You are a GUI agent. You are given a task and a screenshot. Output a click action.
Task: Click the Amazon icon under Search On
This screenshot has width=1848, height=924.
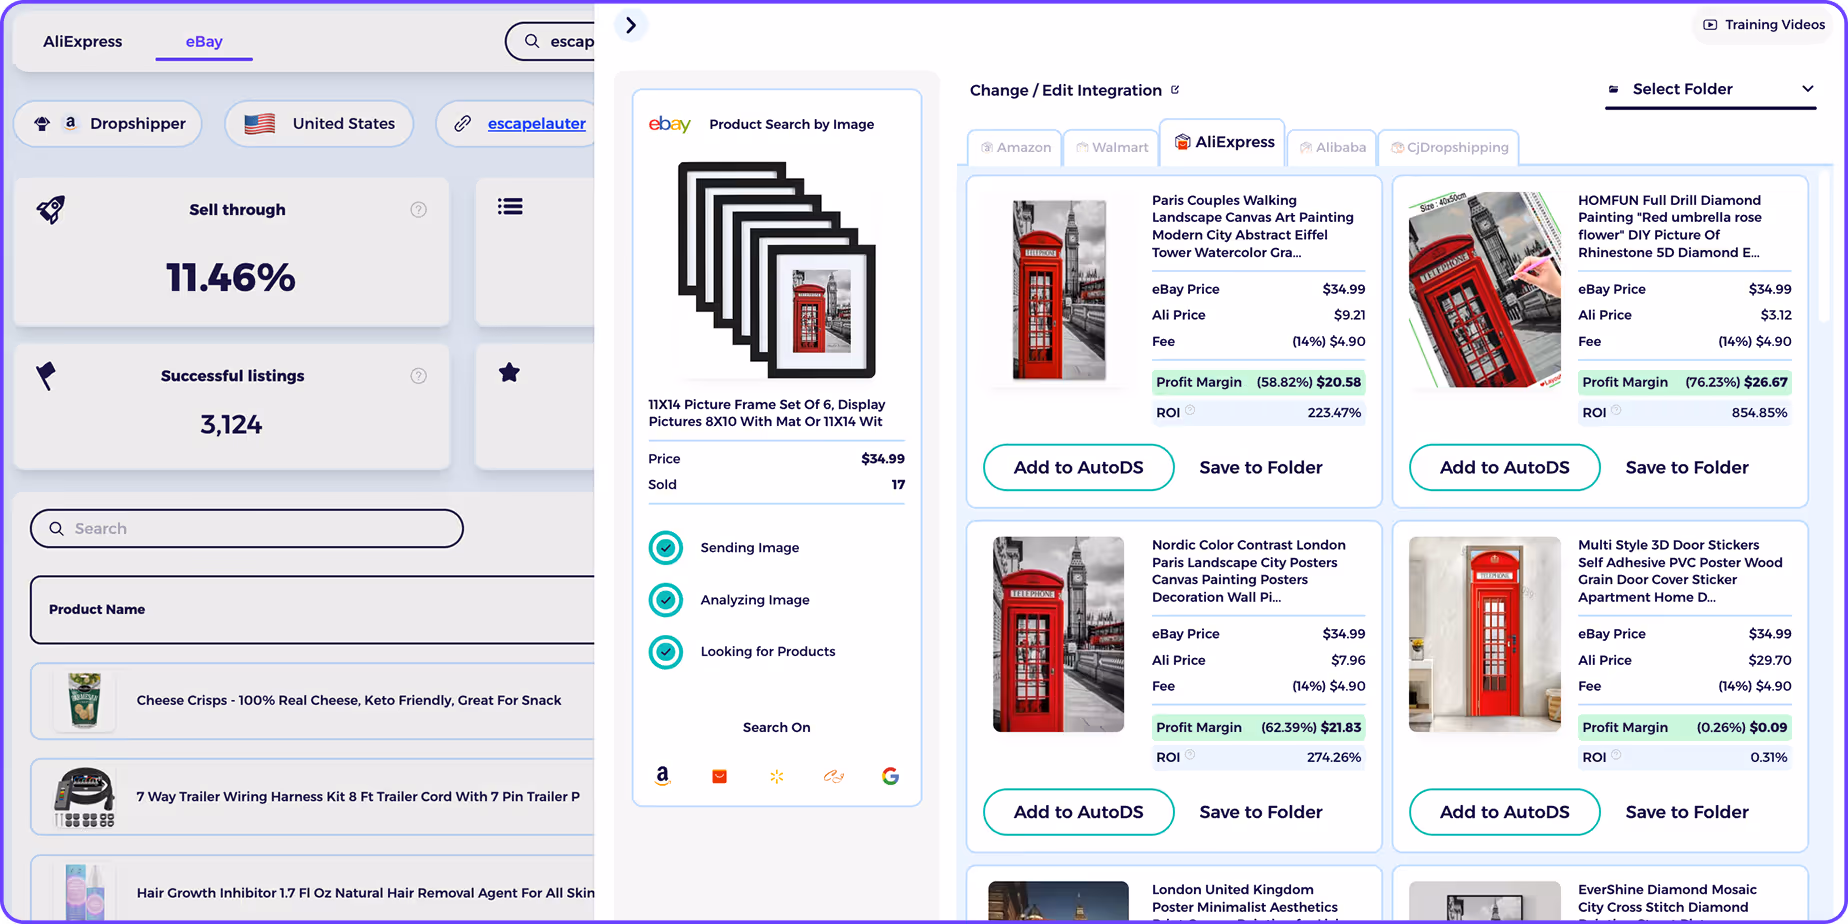tap(662, 776)
